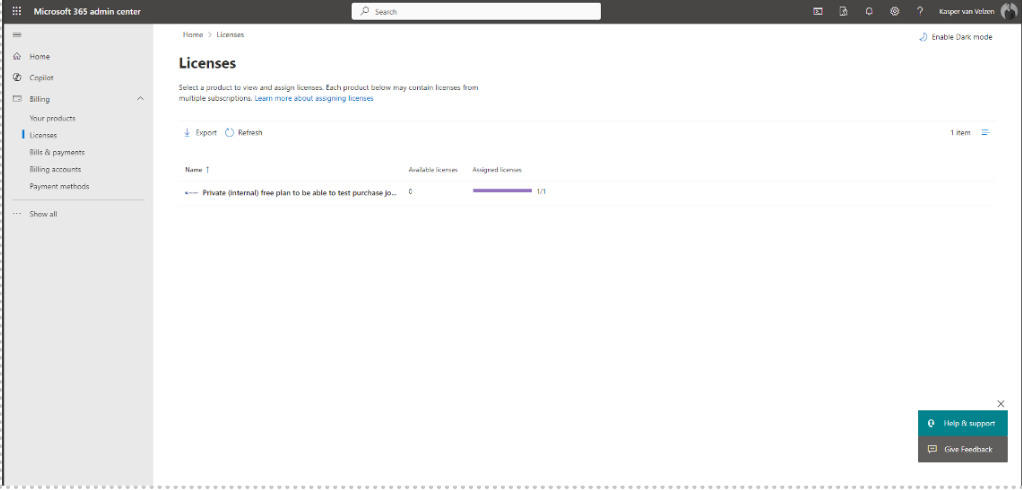The image size is (1022, 490).
Task: Expand Show all navigation items
Action: click(x=43, y=214)
